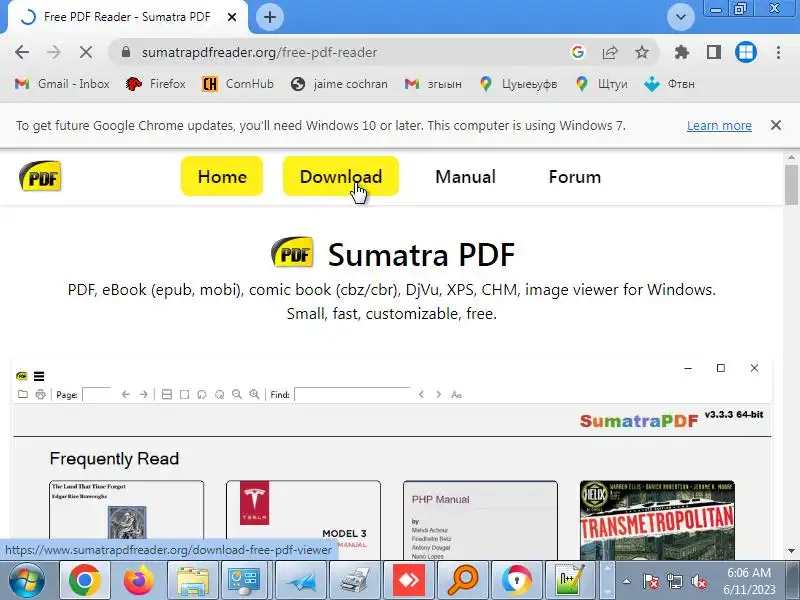Click the match case Aa icon
Viewport: 800px width, 600px height.
click(x=457, y=394)
